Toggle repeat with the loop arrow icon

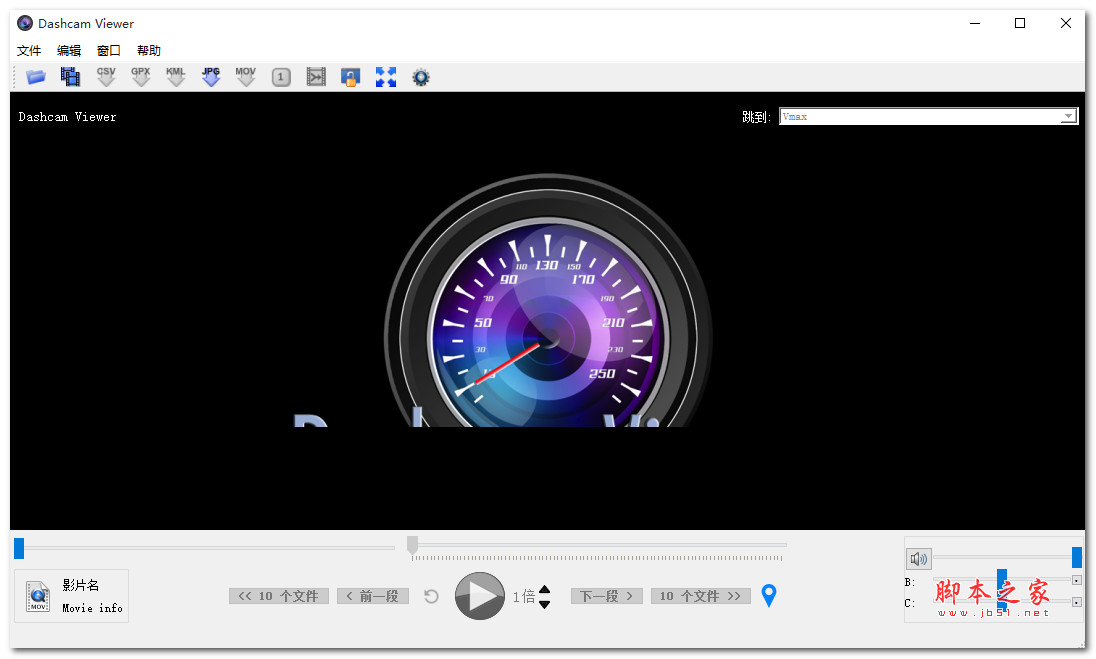pyautogui.click(x=430, y=595)
